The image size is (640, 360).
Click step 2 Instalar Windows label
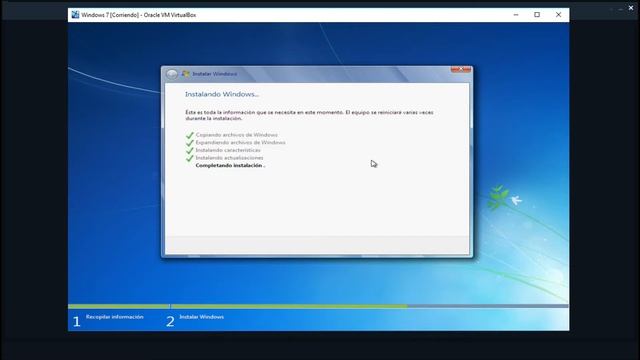click(201, 317)
